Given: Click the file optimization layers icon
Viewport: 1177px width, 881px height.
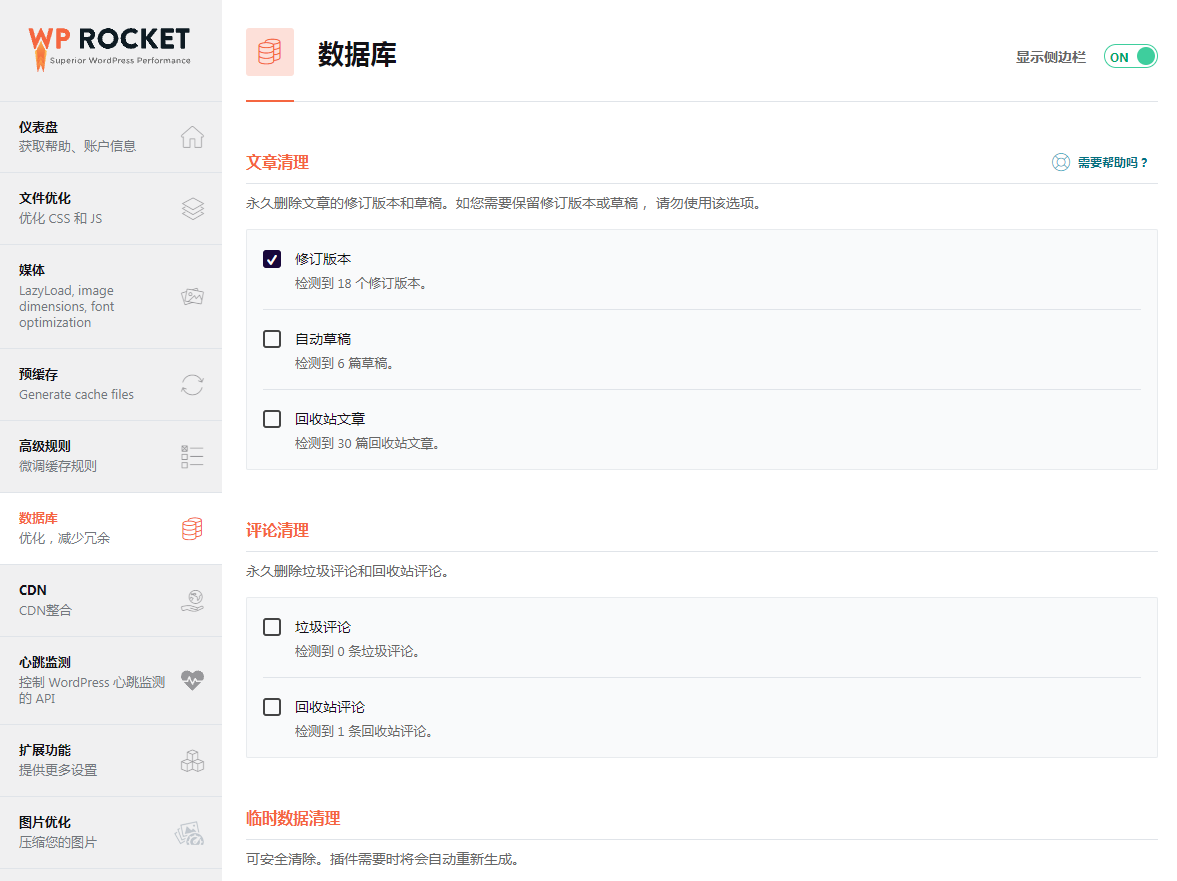Looking at the screenshot, I should [192, 208].
